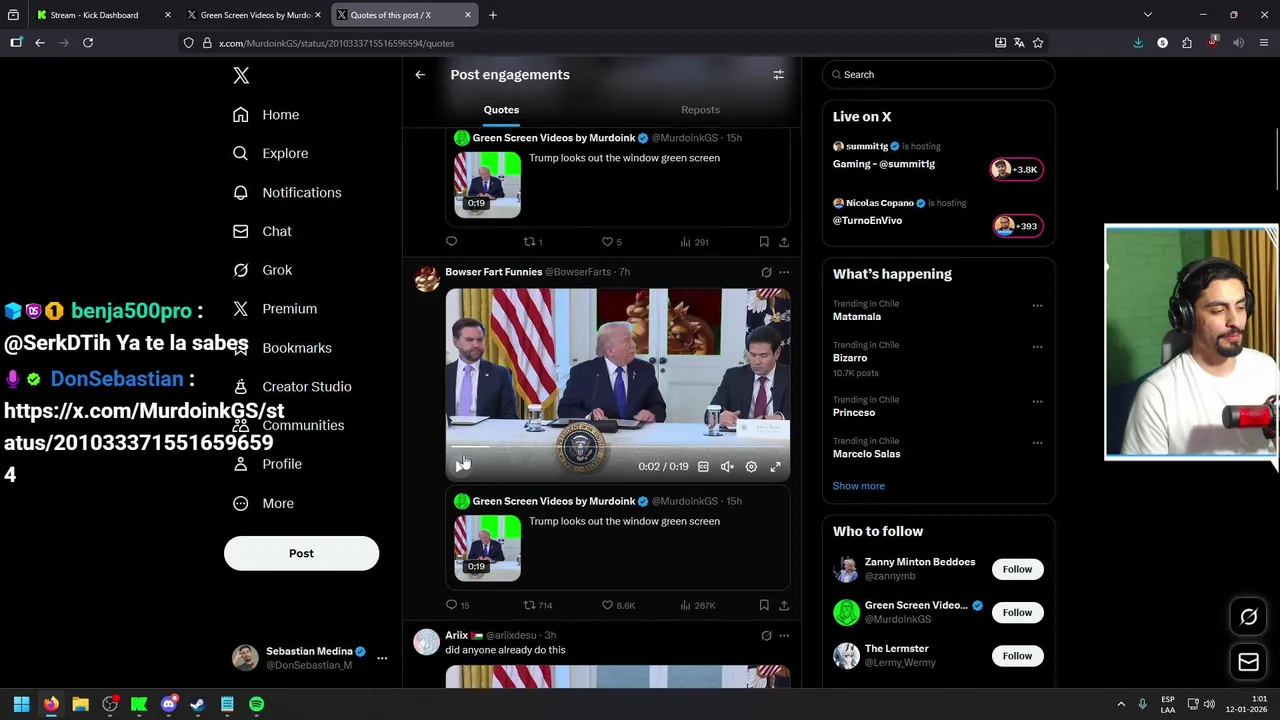View analytics showing 291 views
This screenshot has height=720, width=1280.
click(694, 242)
